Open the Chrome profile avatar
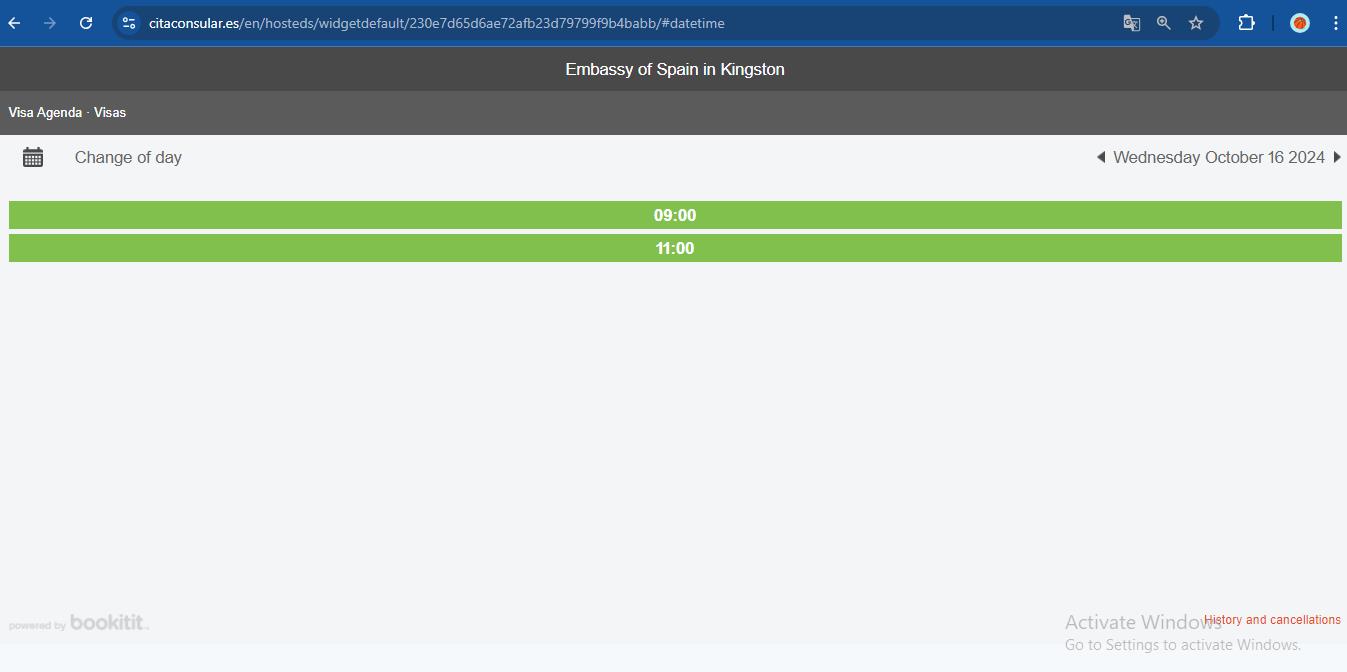This screenshot has height=672, width=1347. (1299, 23)
